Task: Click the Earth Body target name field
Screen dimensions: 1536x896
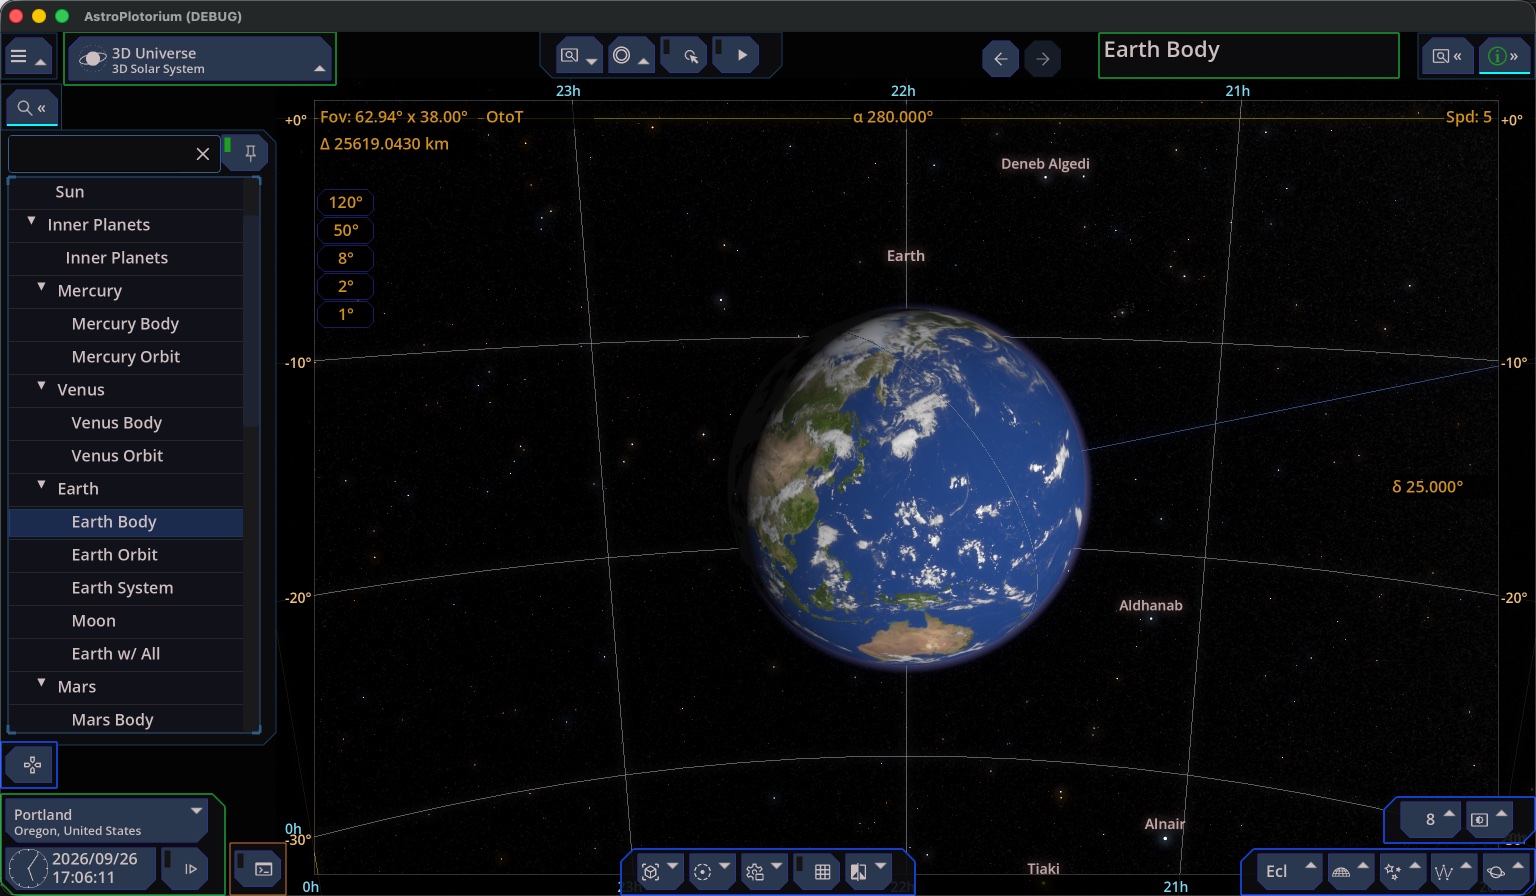Action: (x=1248, y=56)
